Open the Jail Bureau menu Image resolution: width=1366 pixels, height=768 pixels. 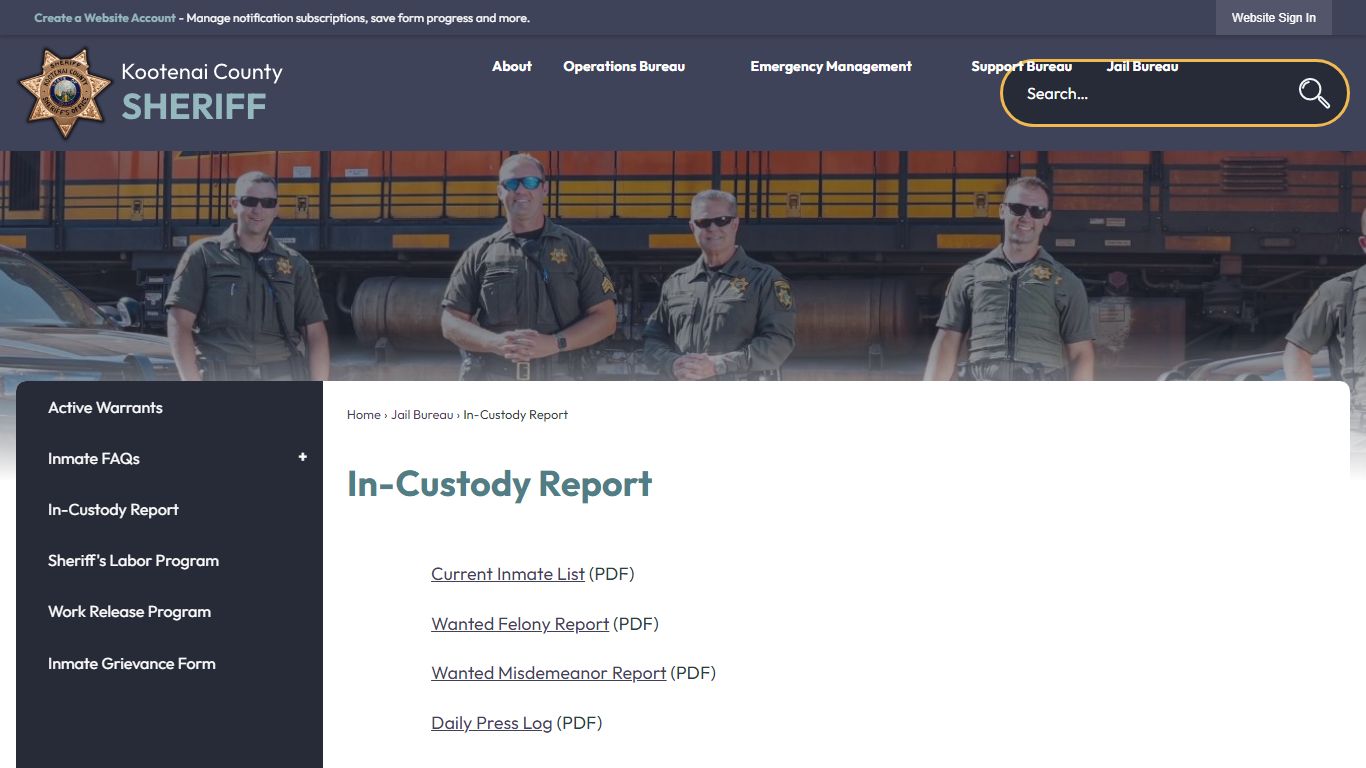[1142, 66]
